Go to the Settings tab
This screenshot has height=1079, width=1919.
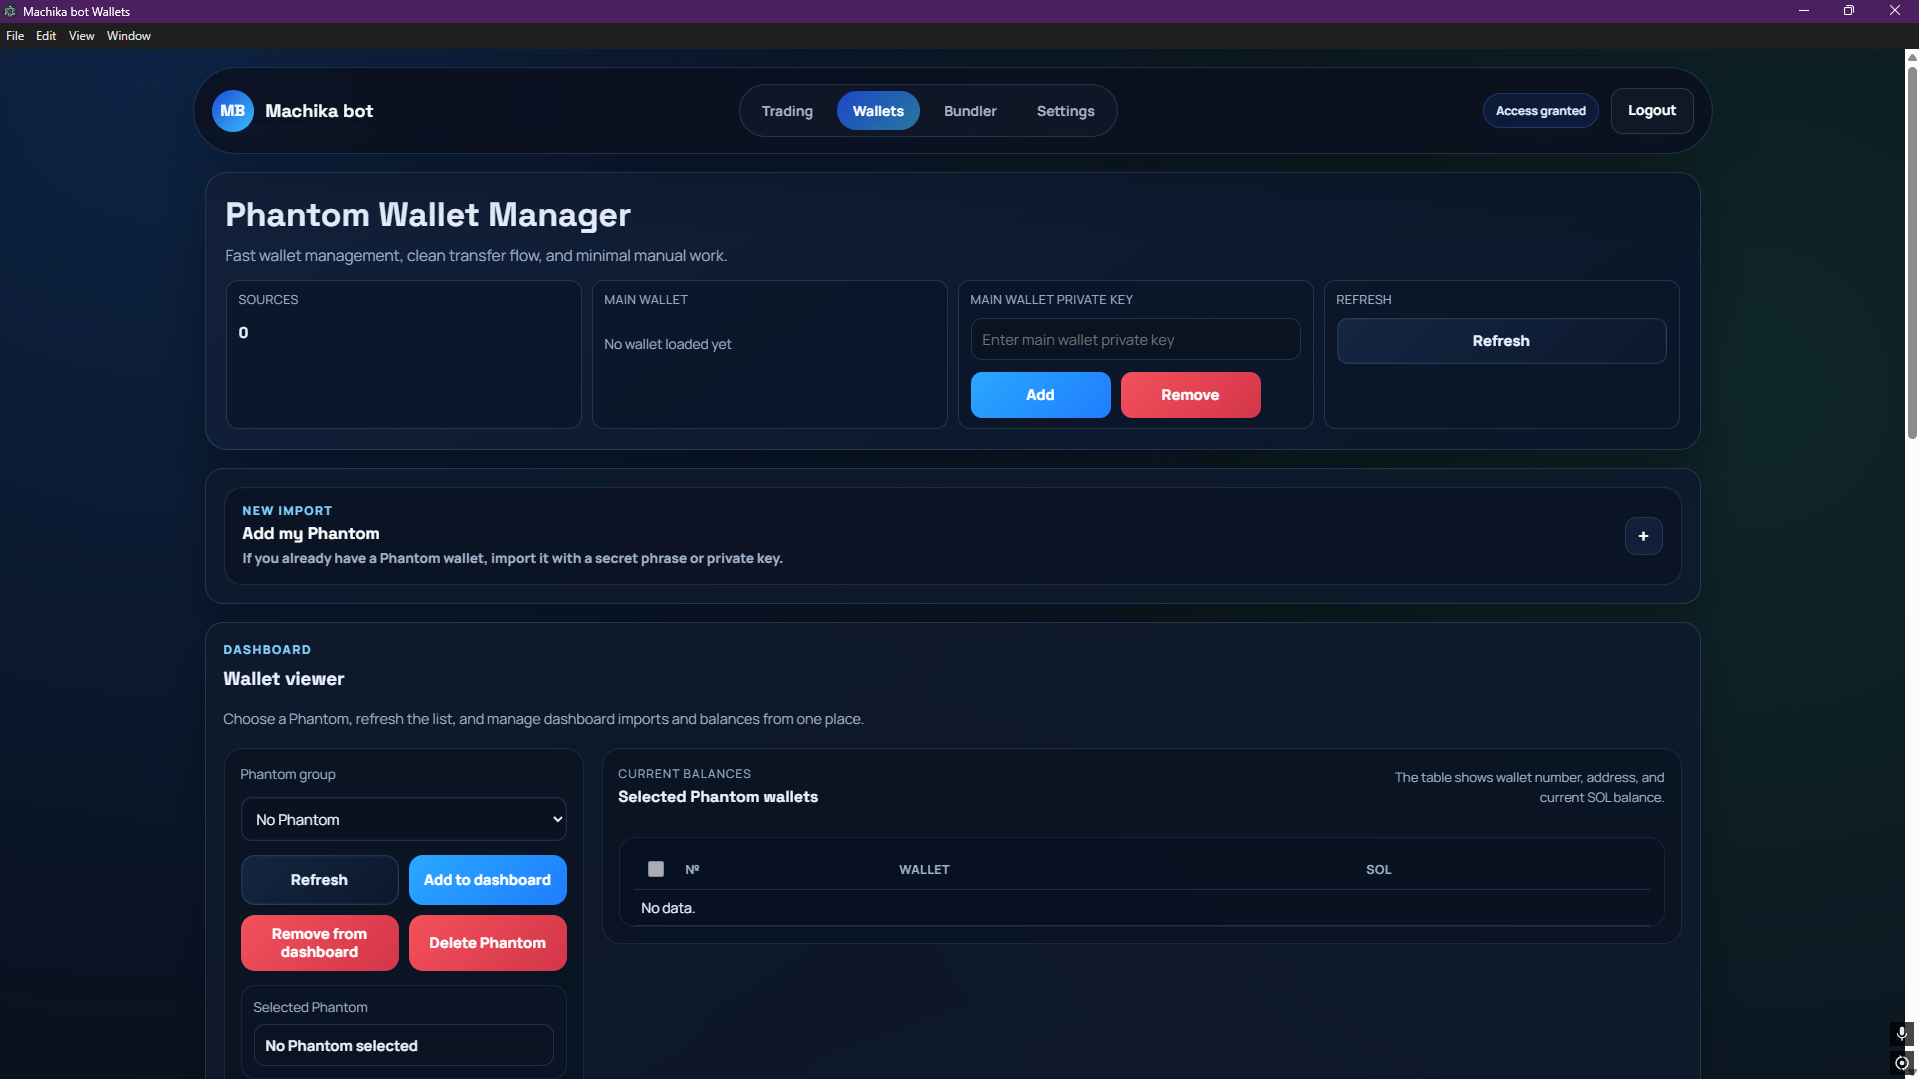point(1065,111)
